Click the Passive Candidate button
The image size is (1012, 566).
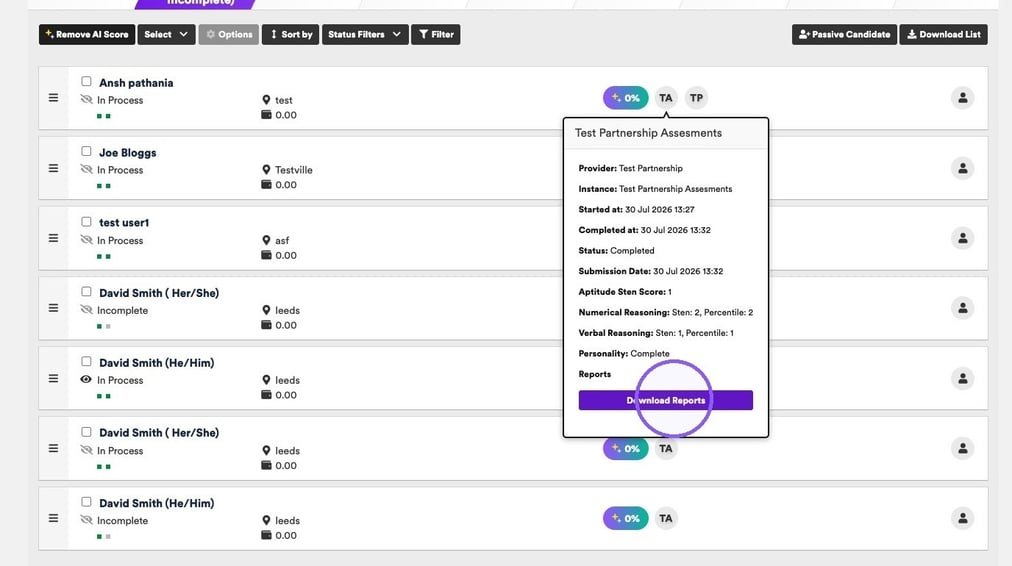[x=844, y=34]
